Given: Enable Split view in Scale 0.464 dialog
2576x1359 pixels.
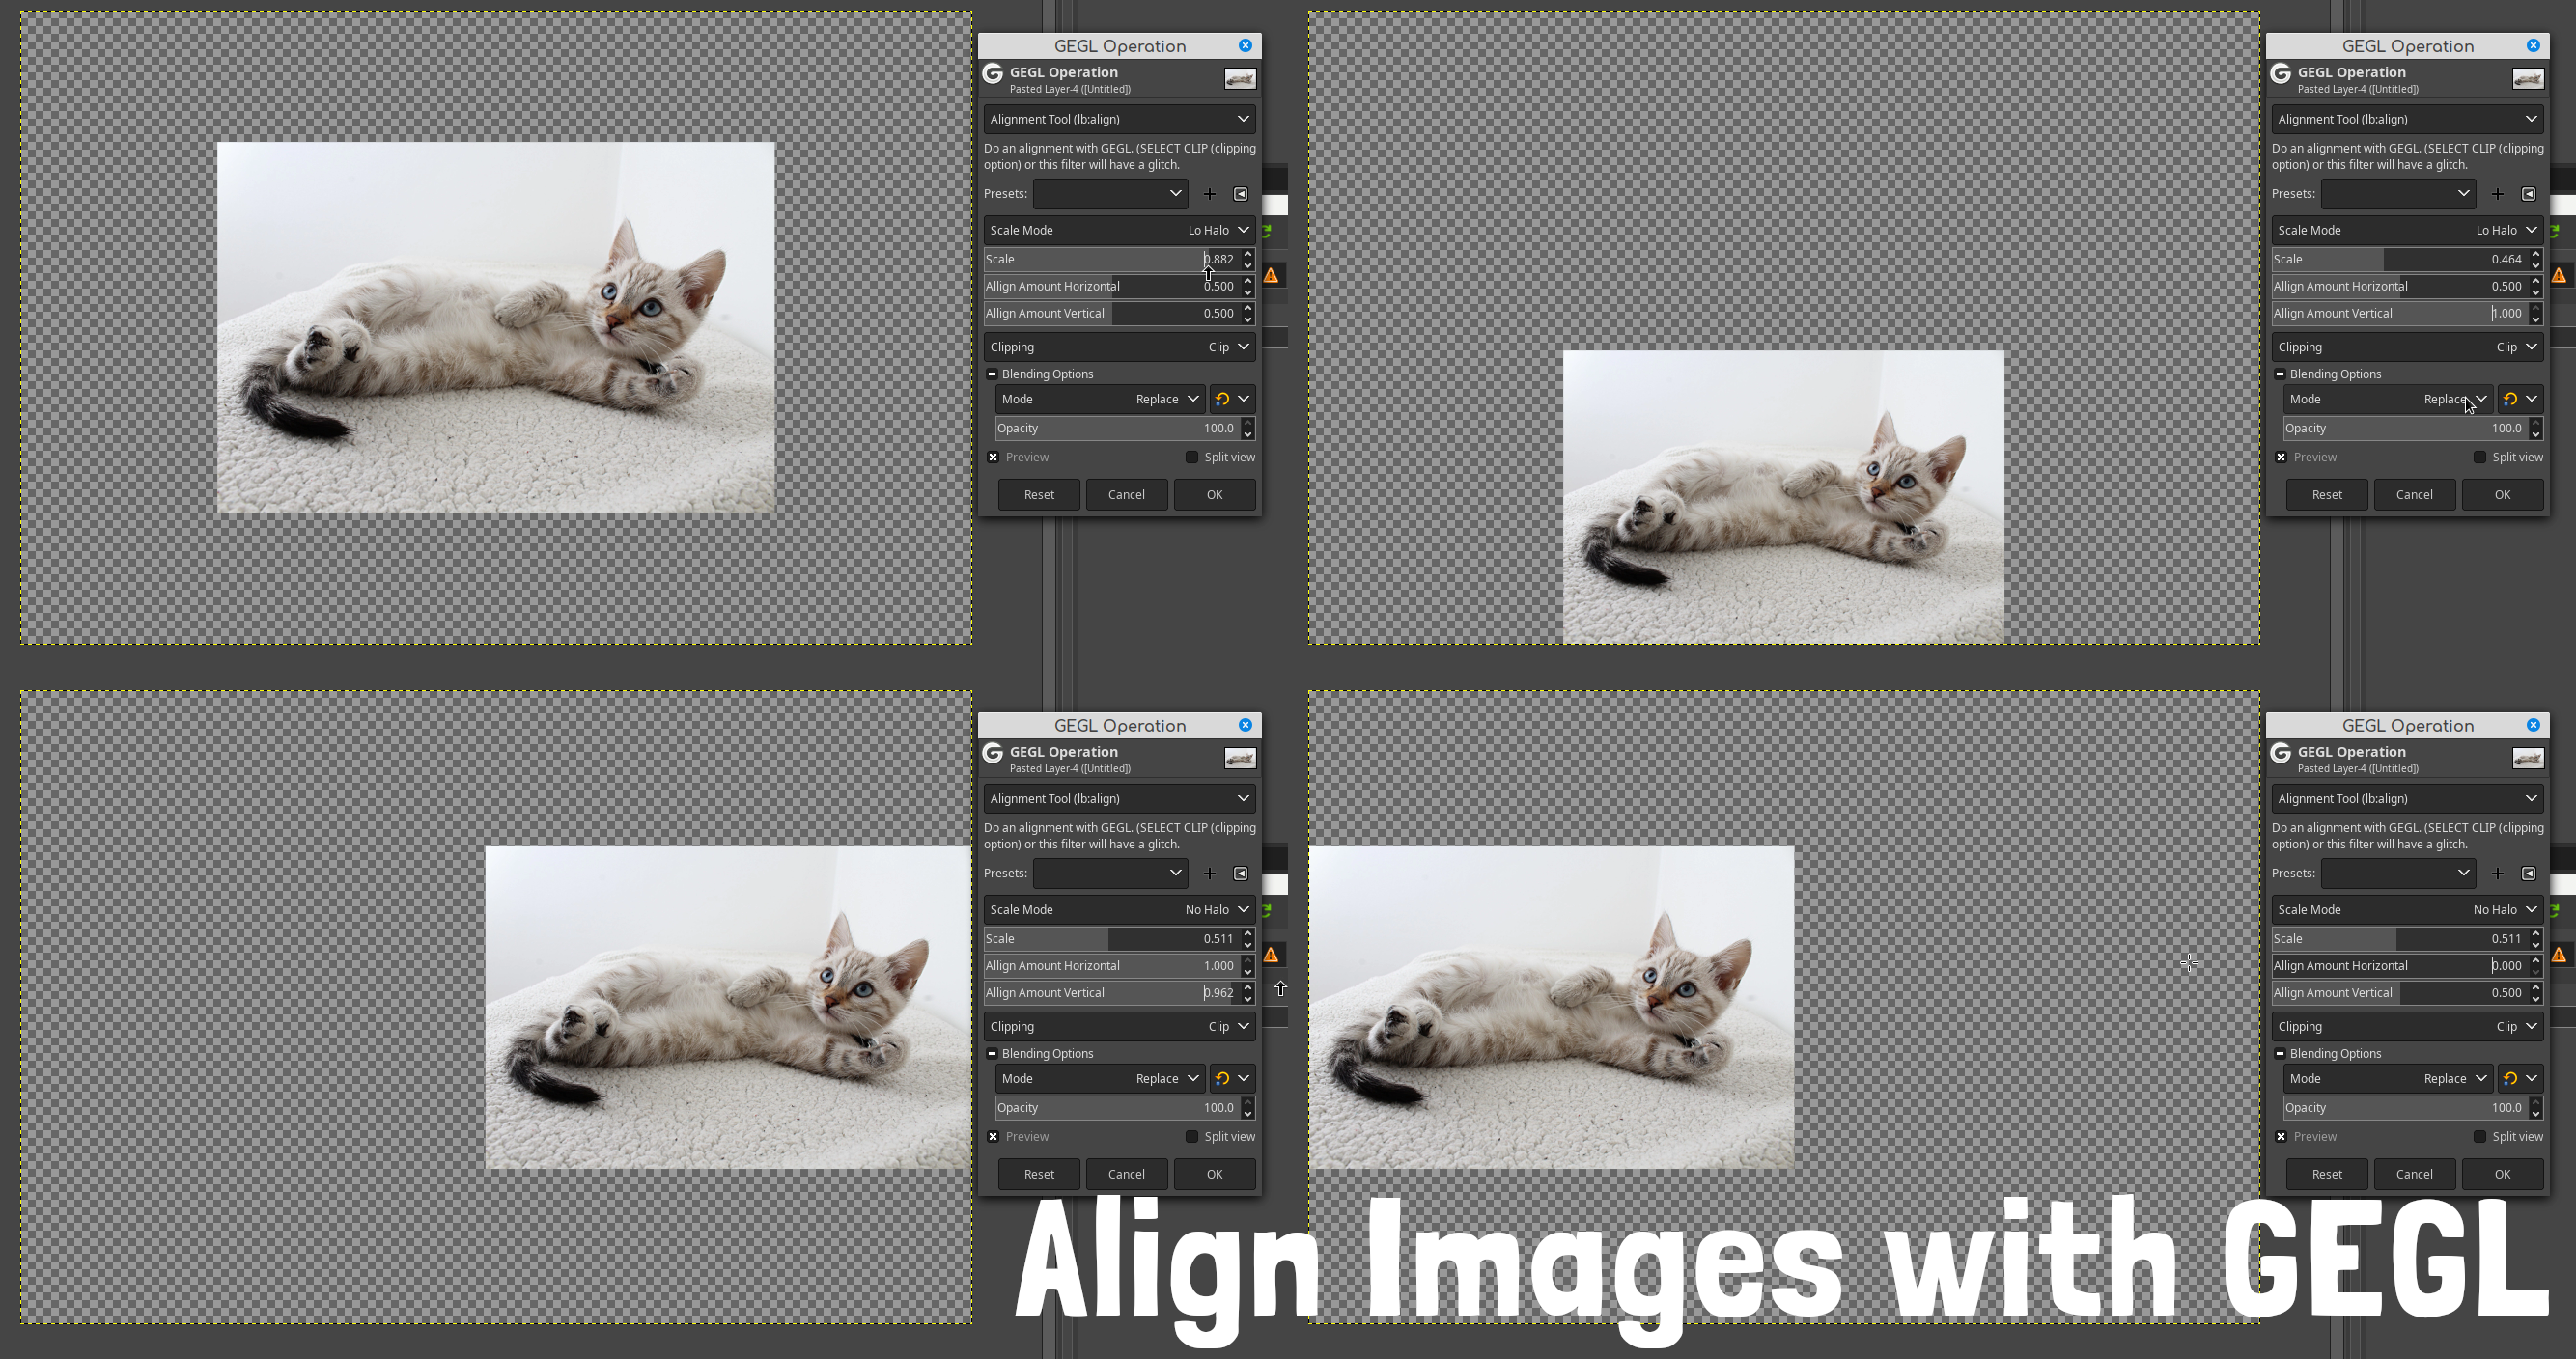Looking at the screenshot, I should 2480,457.
